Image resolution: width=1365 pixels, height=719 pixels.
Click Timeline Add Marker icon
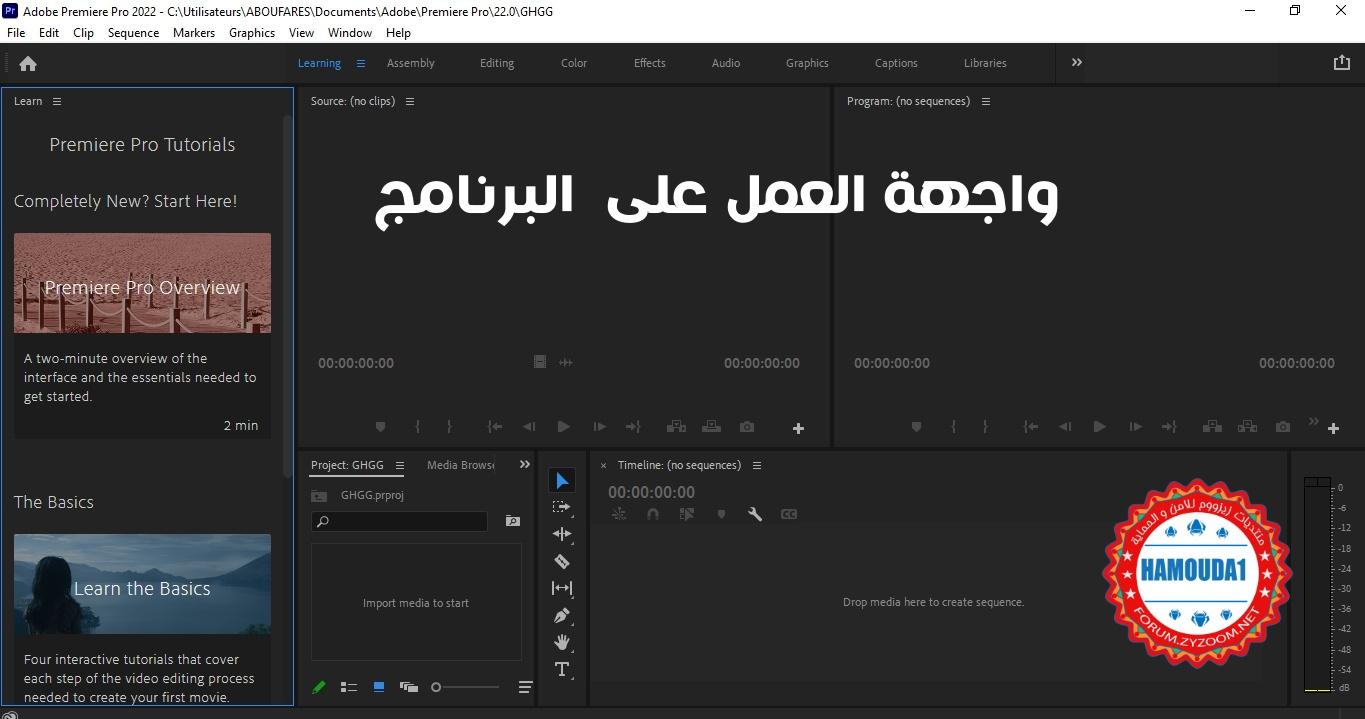pyautogui.click(x=721, y=514)
